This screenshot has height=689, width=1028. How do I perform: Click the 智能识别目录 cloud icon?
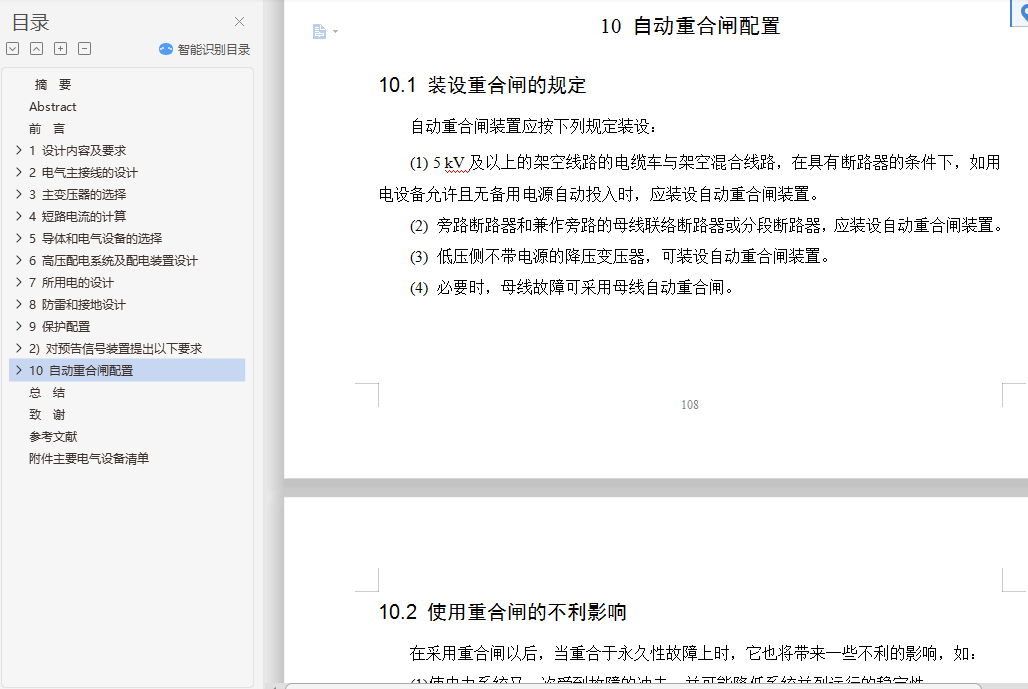pyautogui.click(x=166, y=49)
